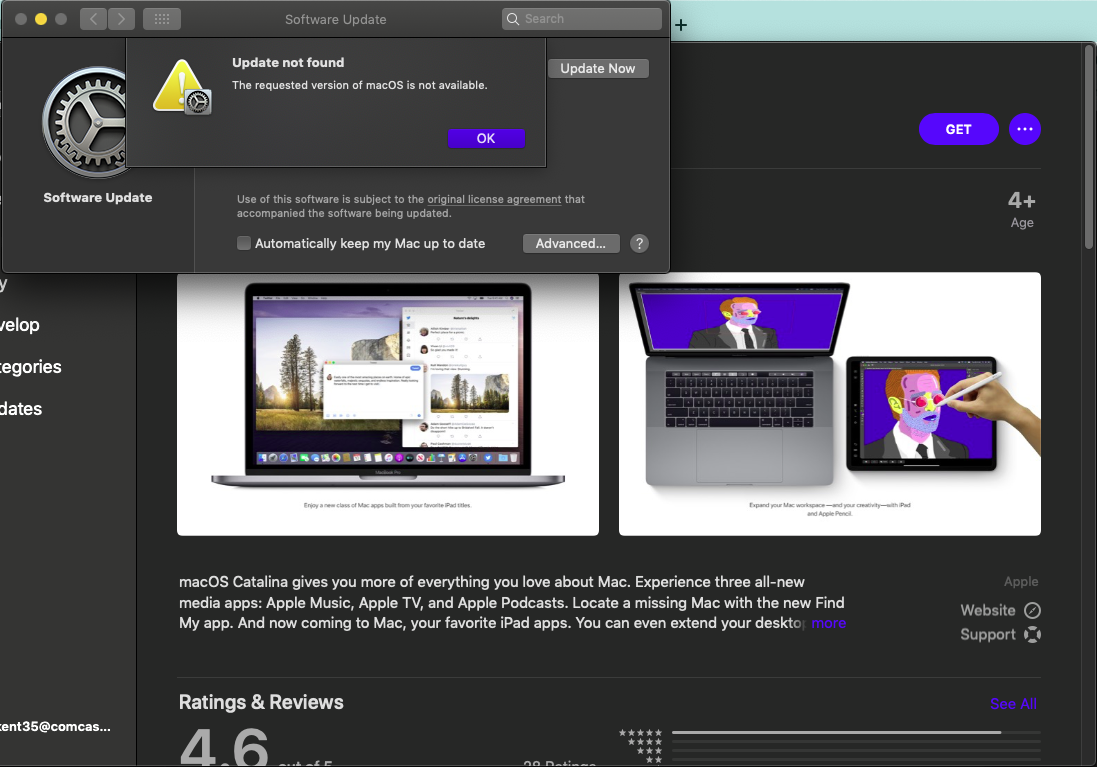The width and height of the screenshot is (1097, 767).
Task: Click the five-star rating bar
Action: [x=856, y=733]
